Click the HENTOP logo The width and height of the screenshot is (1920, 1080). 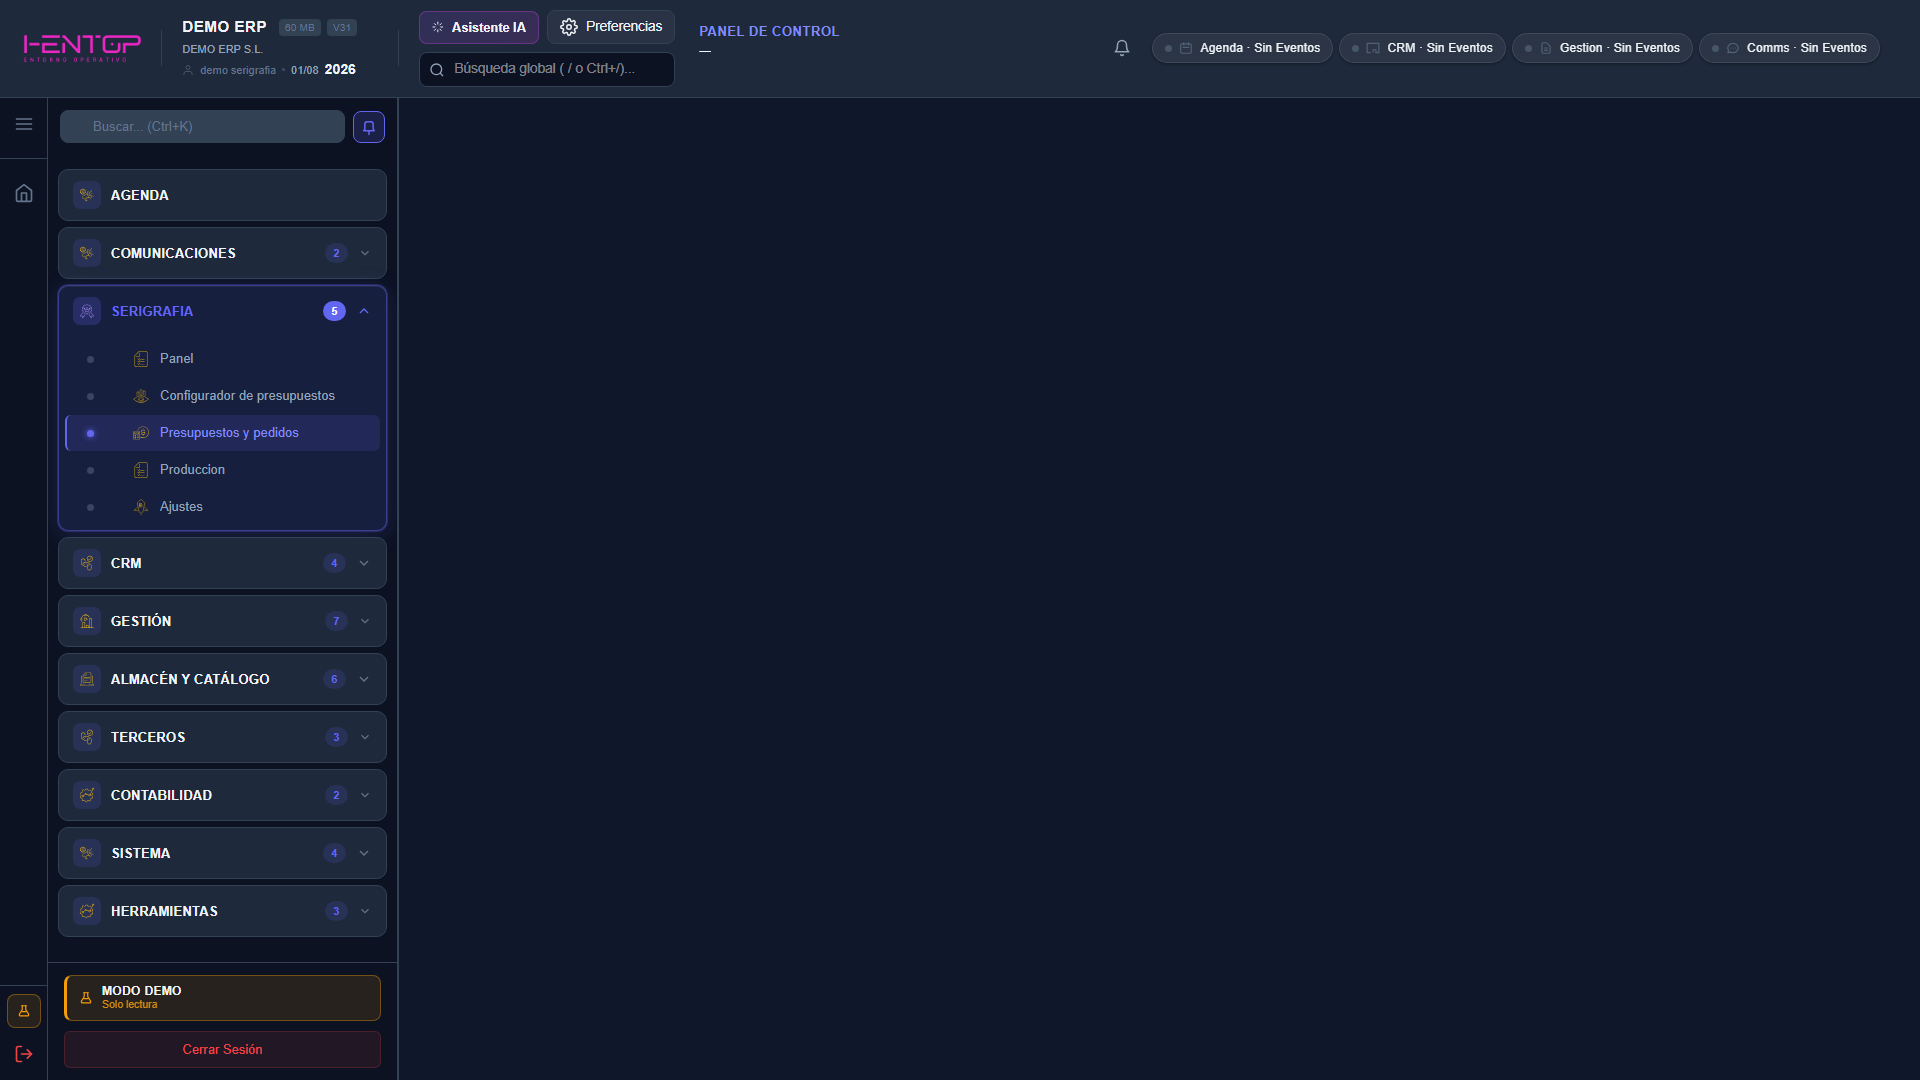(x=82, y=47)
